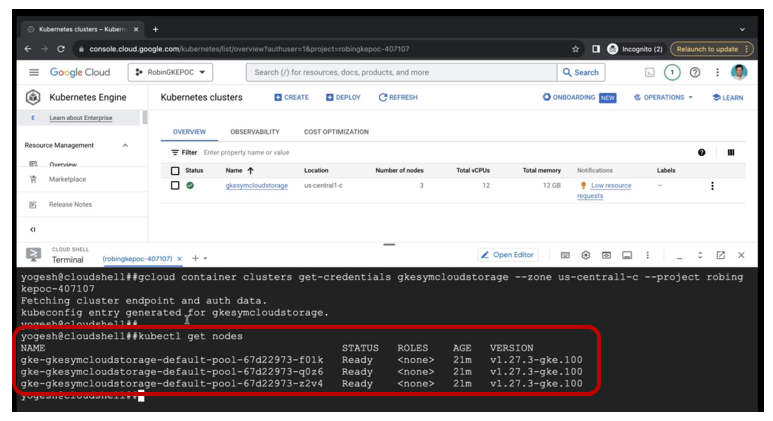Close the robingkepoc-407107 terminal tab
The height and width of the screenshot is (421, 773).
179,259
